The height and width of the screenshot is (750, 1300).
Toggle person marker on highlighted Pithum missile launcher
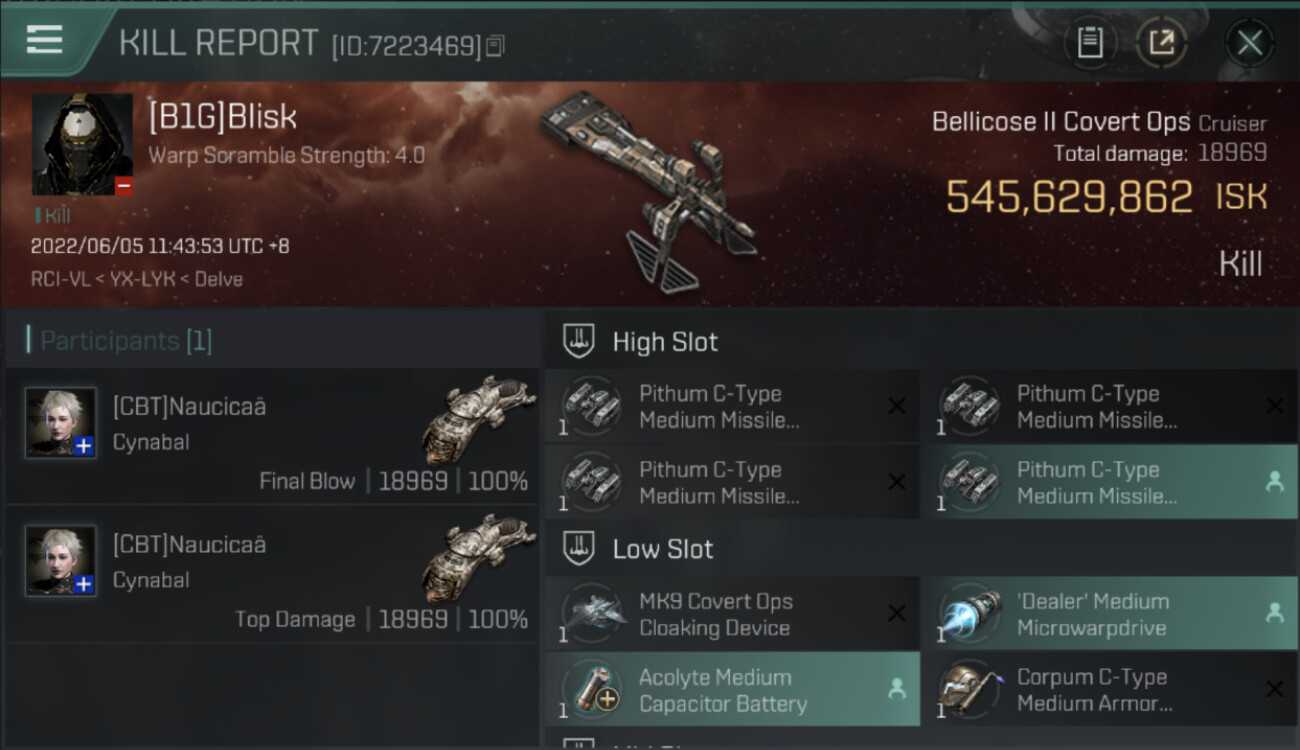(x=1274, y=482)
